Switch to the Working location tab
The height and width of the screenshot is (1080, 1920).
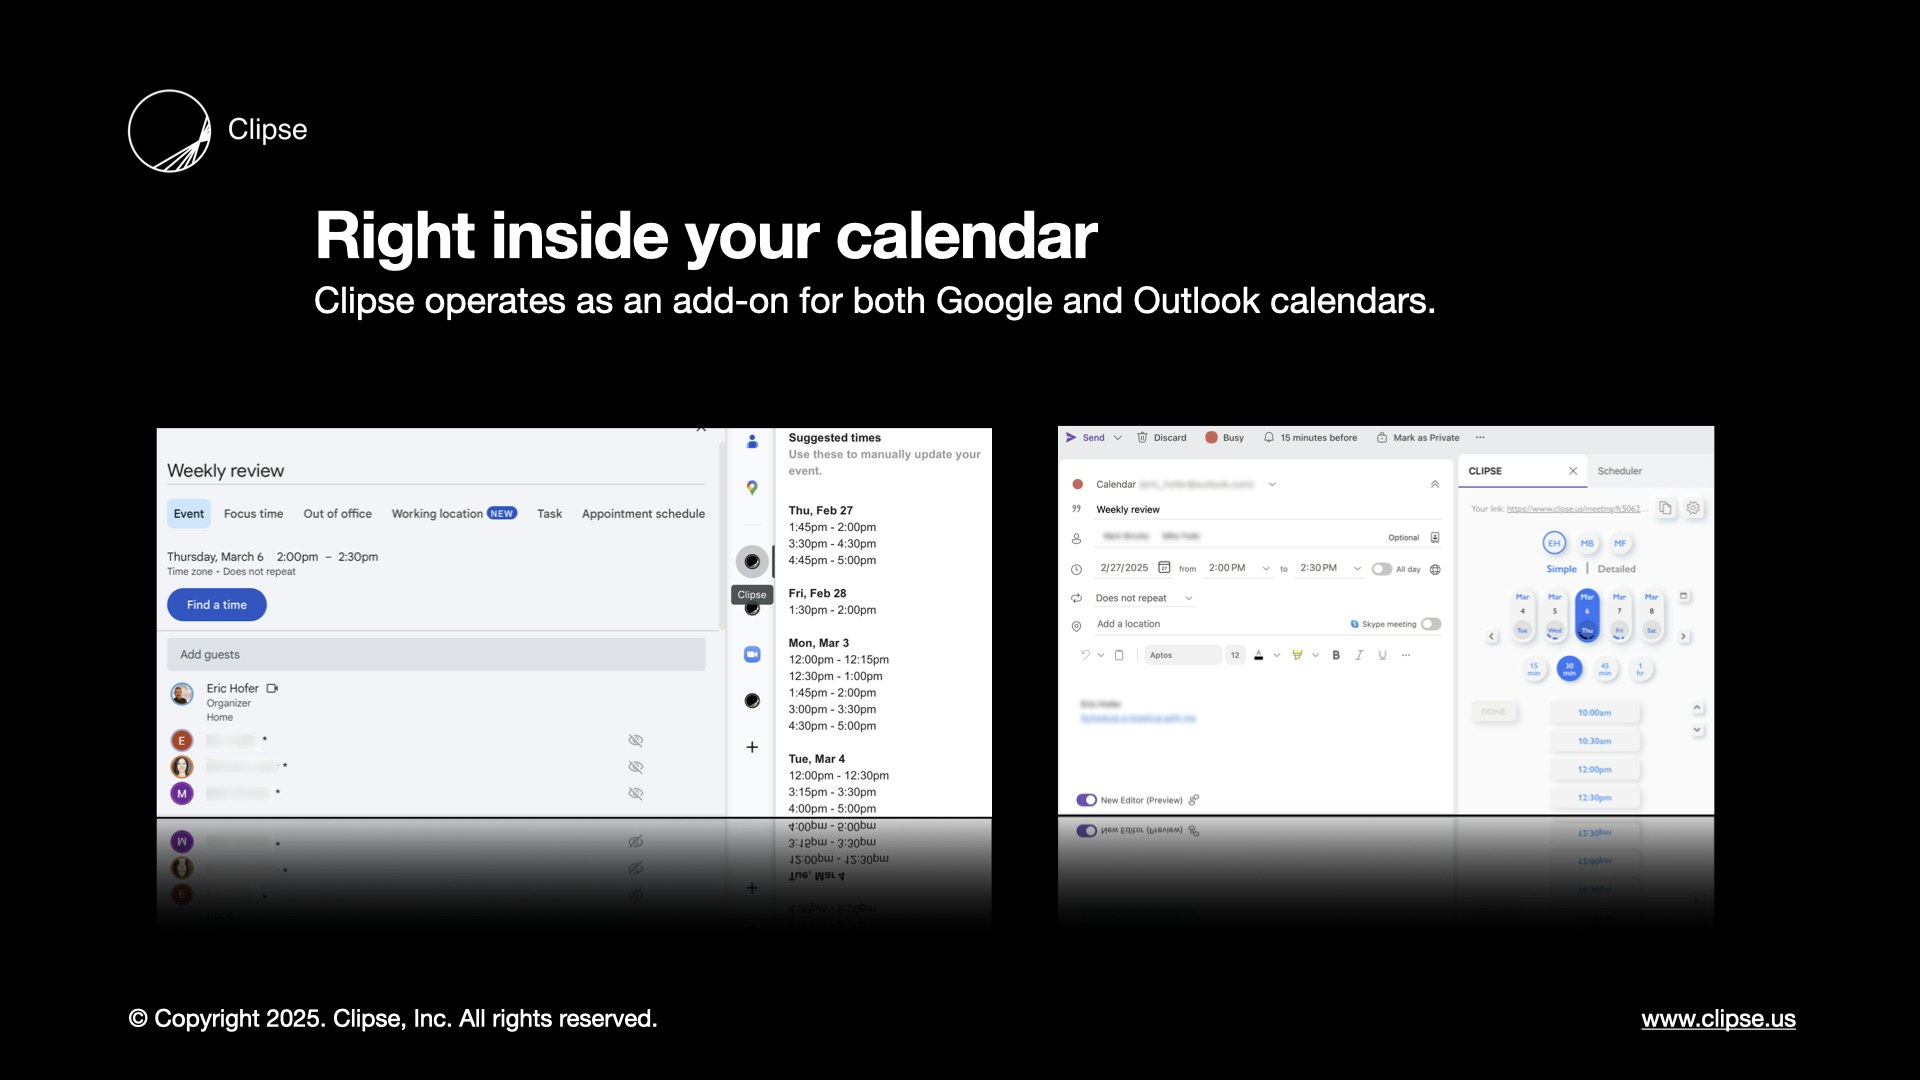click(x=454, y=514)
